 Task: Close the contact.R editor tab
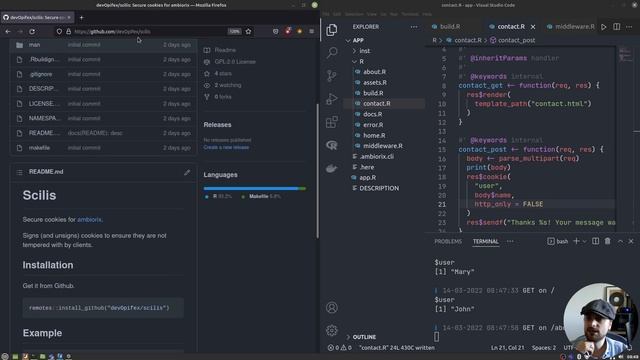tap(533, 27)
